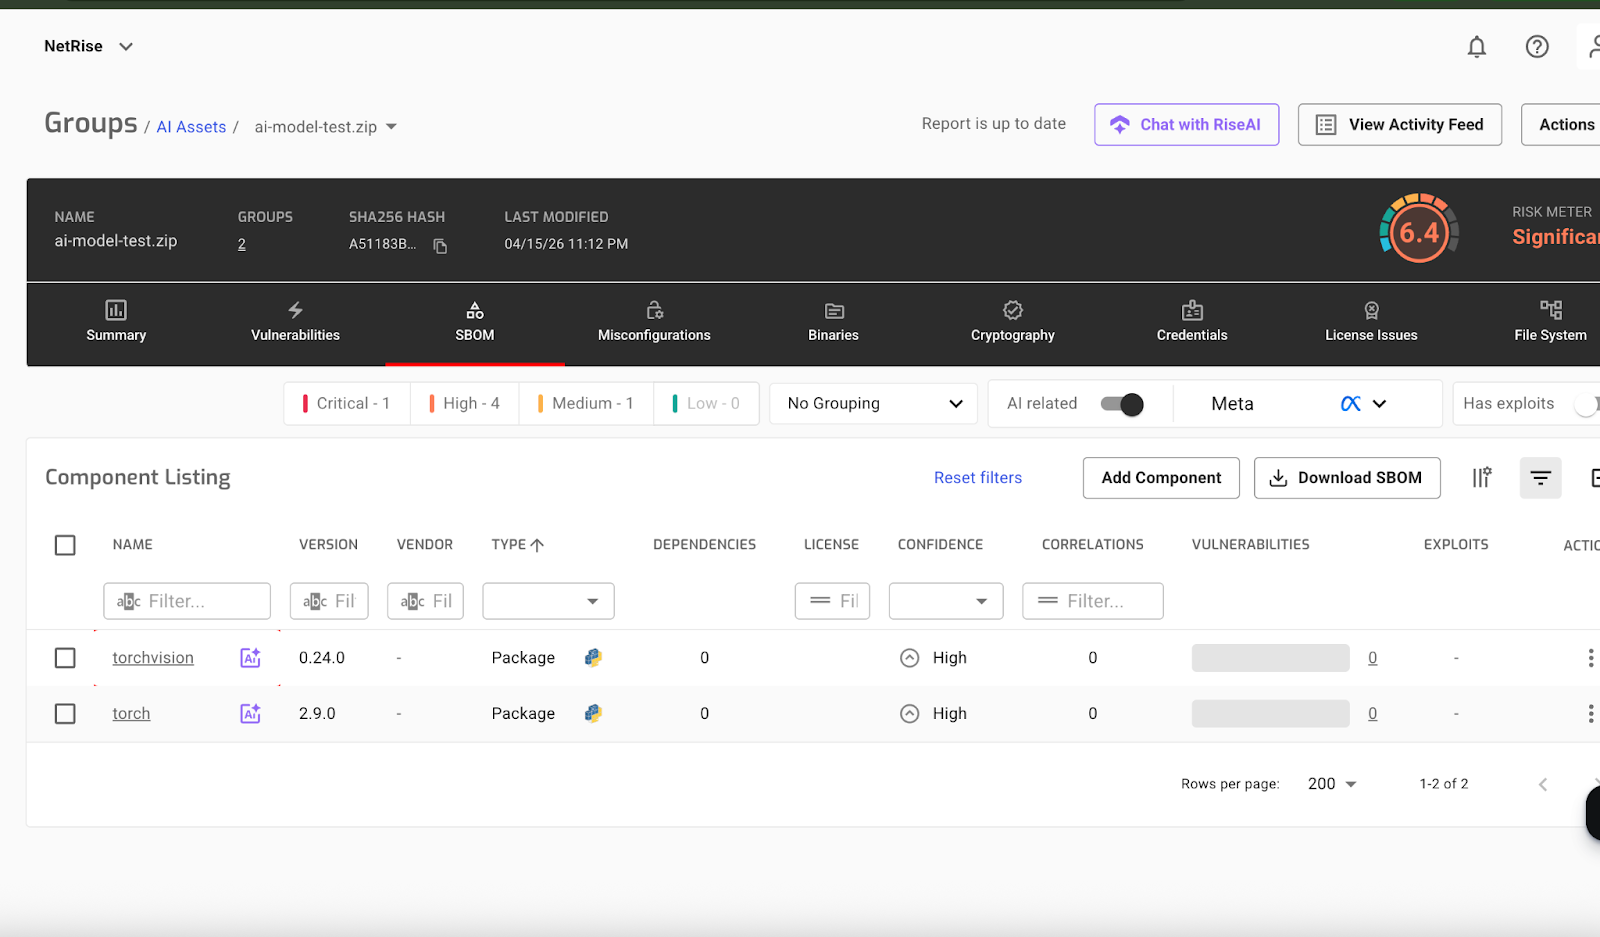Open row actions menu for torch
Screen dimensions: 1600x937
click(x=1590, y=714)
